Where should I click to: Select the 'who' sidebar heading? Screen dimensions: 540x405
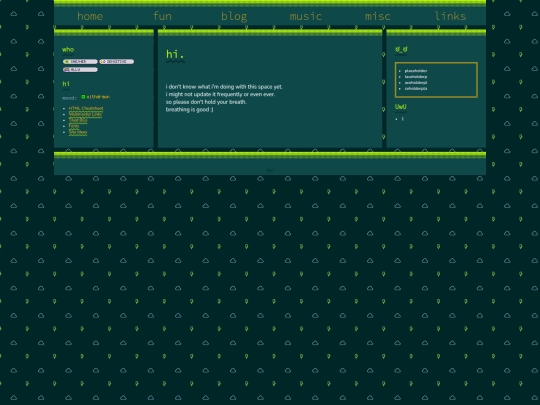[x=68, y=50]
